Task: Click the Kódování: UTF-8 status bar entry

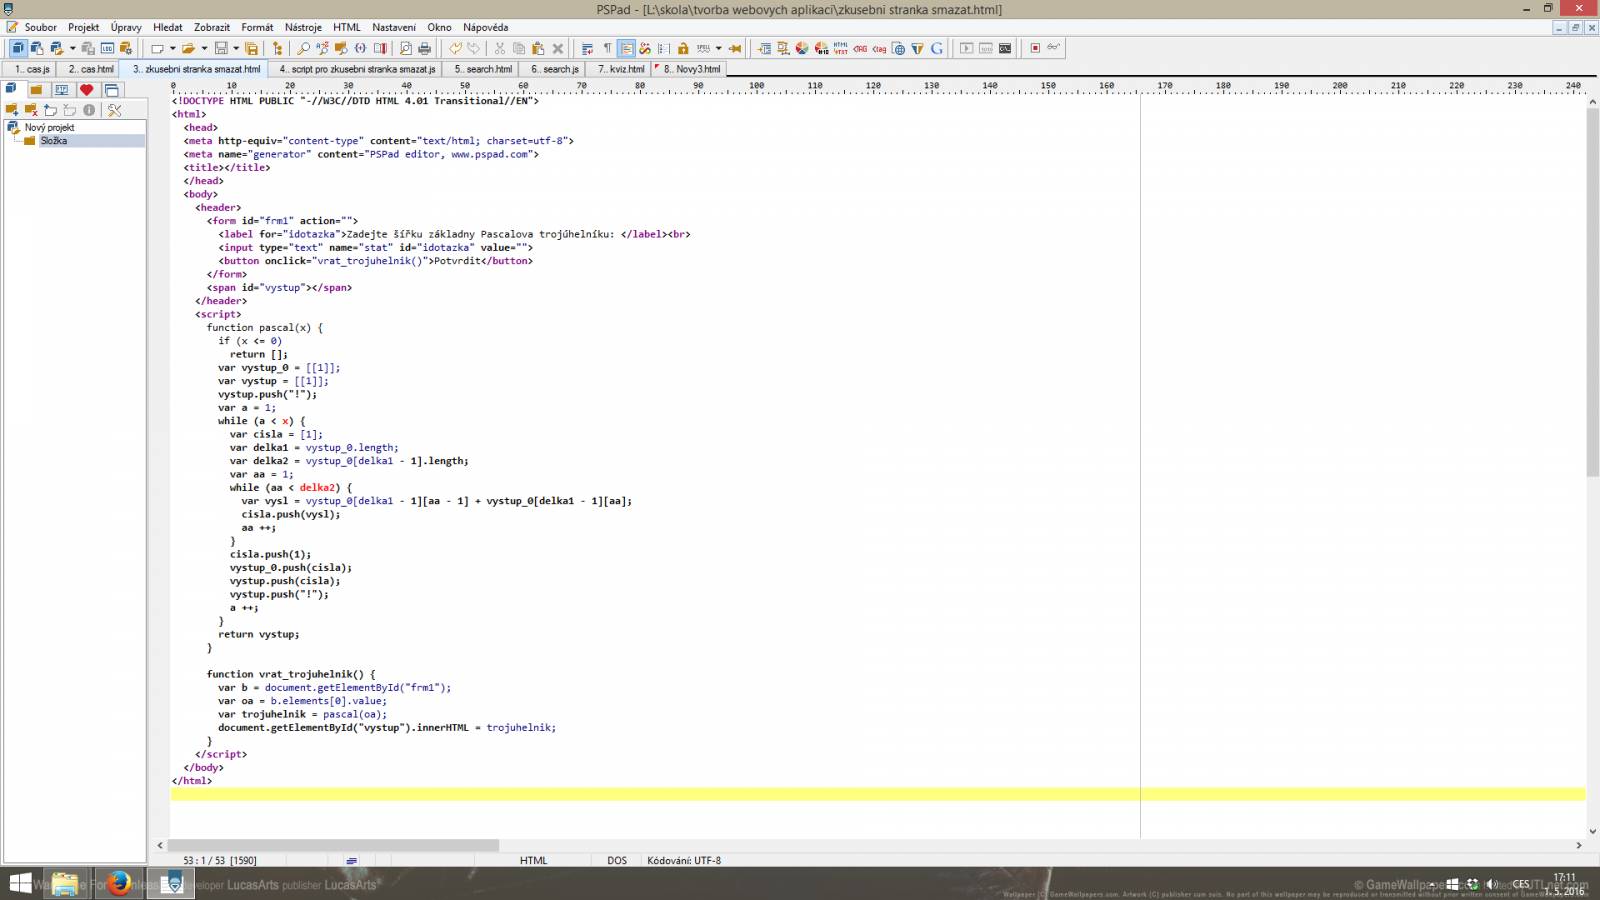Action: pyautogui.click(x=684, y=860)
